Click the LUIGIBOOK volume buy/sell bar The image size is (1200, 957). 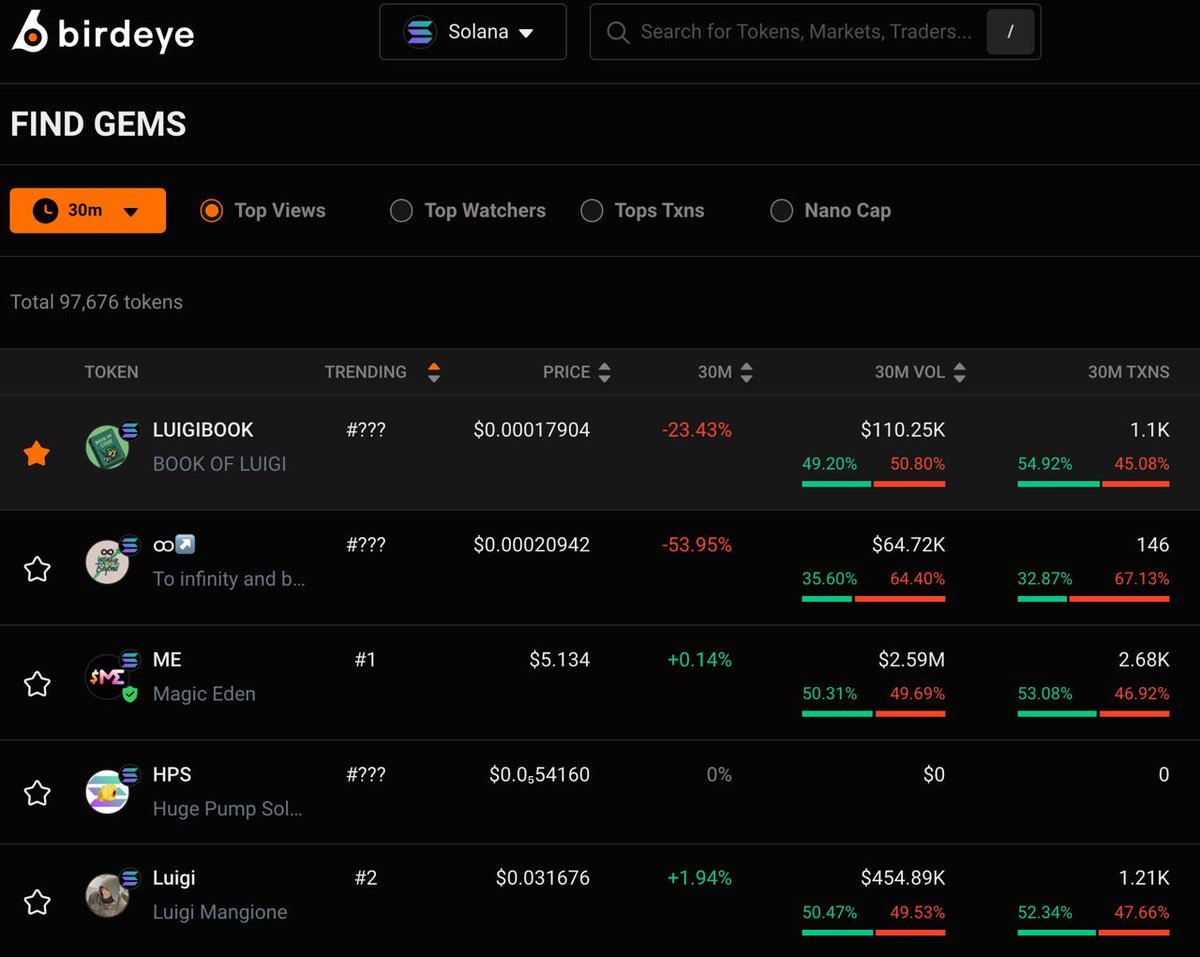point(873,484)
